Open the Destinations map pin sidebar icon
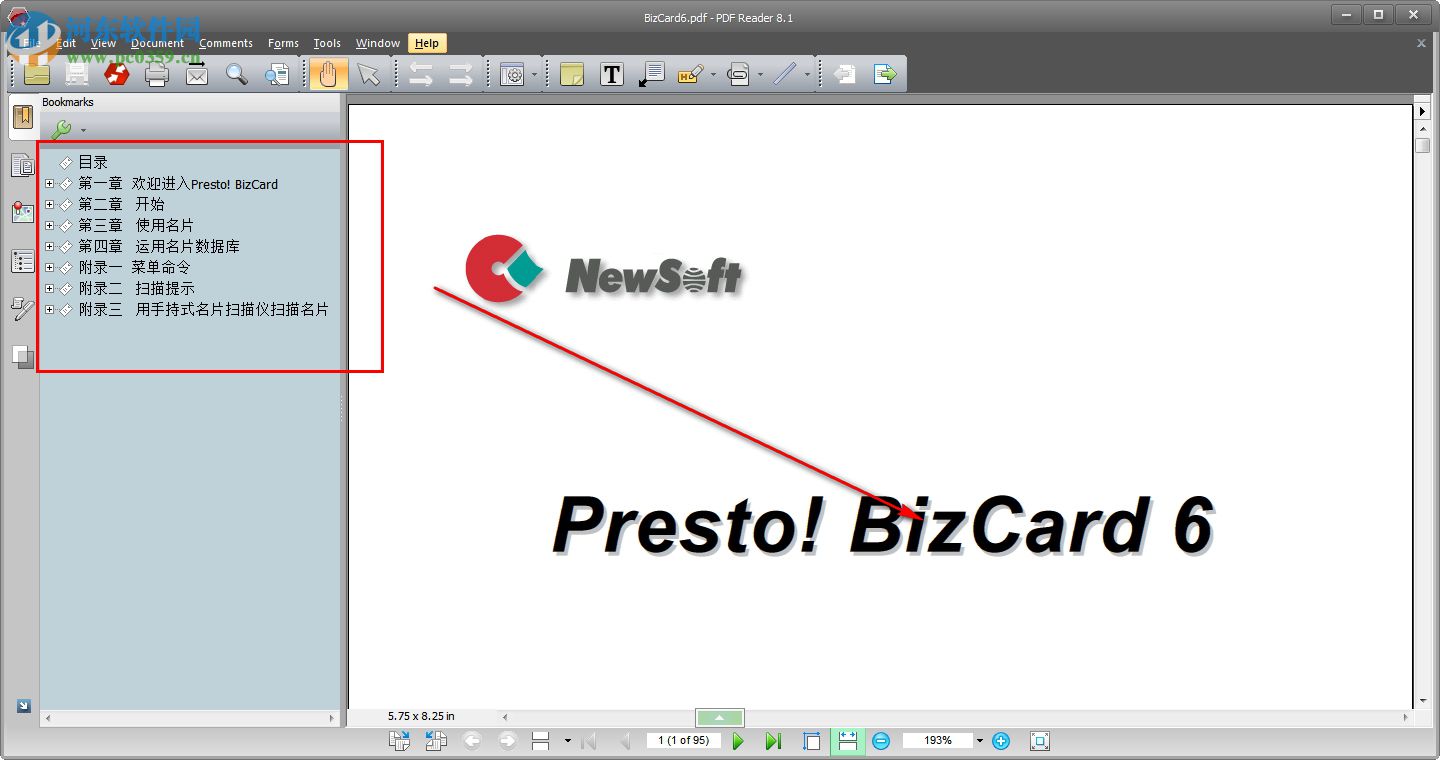Image resolution: width=1440 pixels, height=760 pixels. pyautogui.click(x=22, y=213)
